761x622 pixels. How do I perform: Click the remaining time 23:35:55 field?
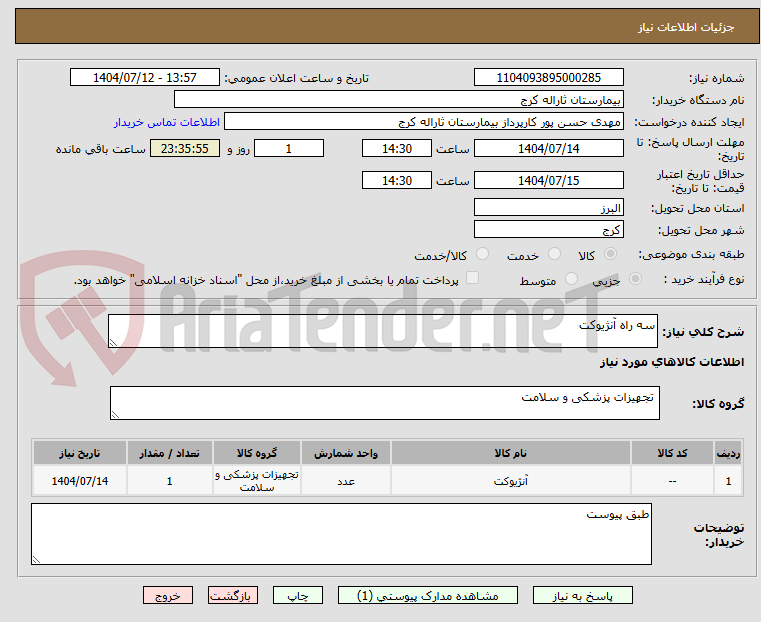click(184, 148)
